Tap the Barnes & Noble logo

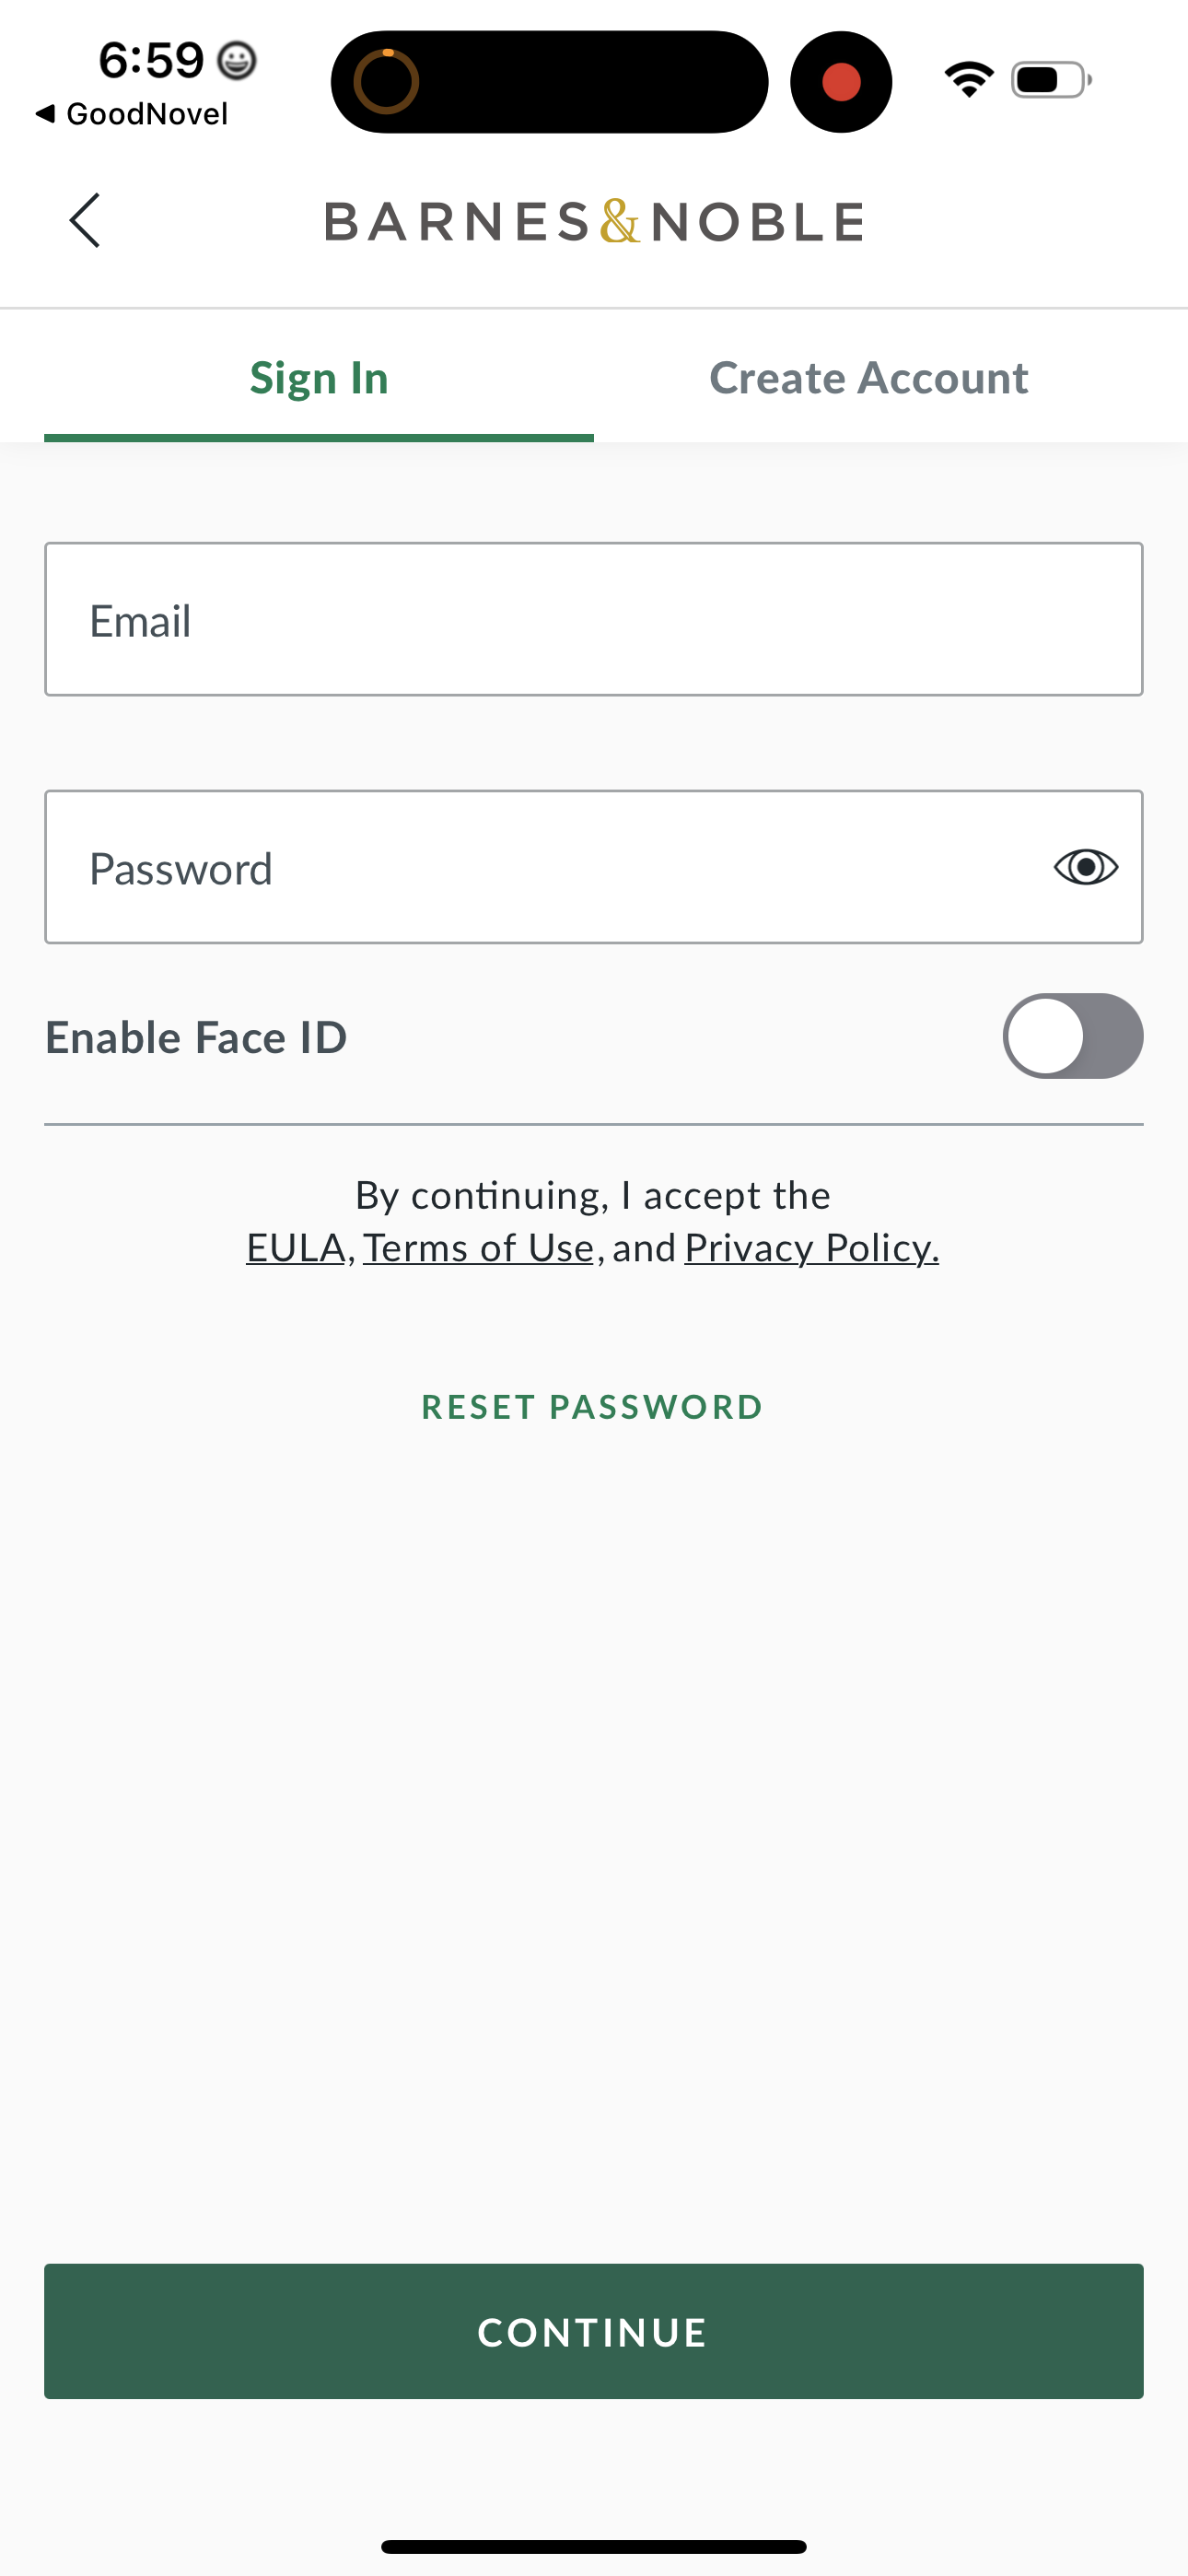(x=594, y=222)
